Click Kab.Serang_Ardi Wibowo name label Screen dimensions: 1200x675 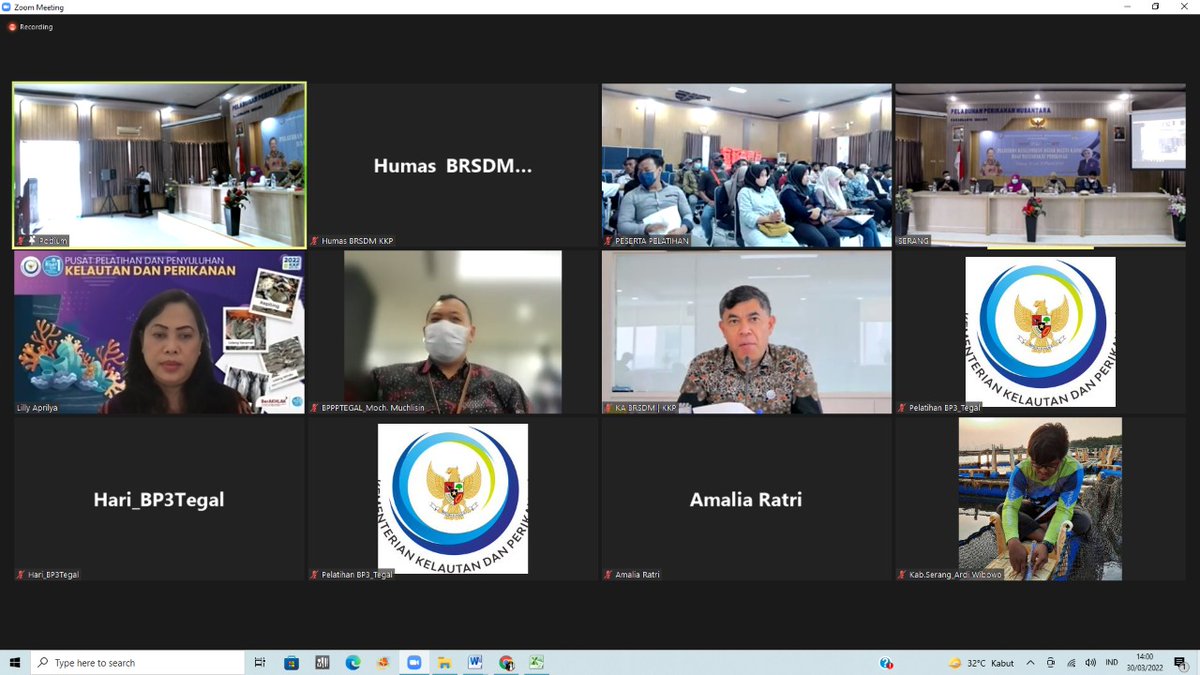954,575
